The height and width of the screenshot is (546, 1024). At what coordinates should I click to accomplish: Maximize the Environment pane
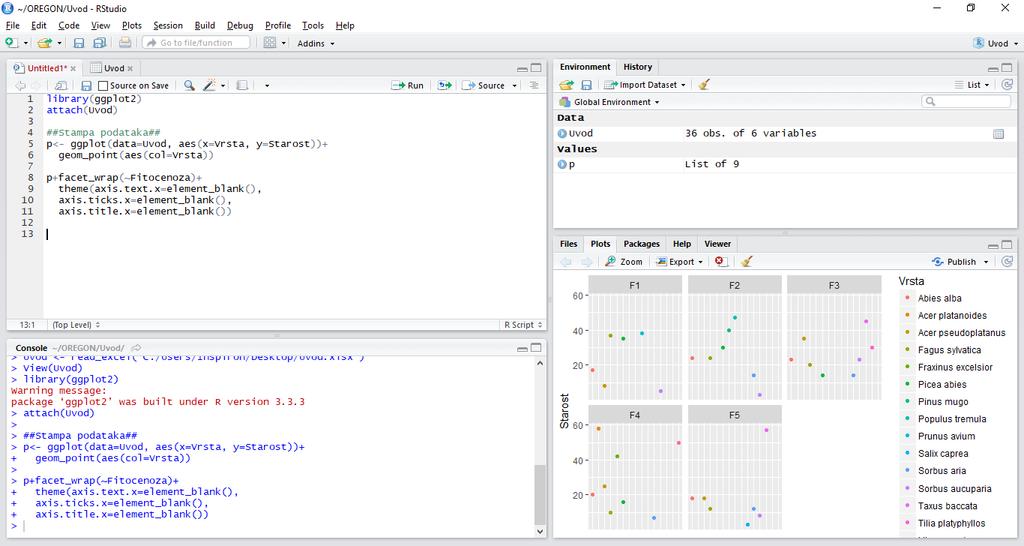tap(1007, 67)
